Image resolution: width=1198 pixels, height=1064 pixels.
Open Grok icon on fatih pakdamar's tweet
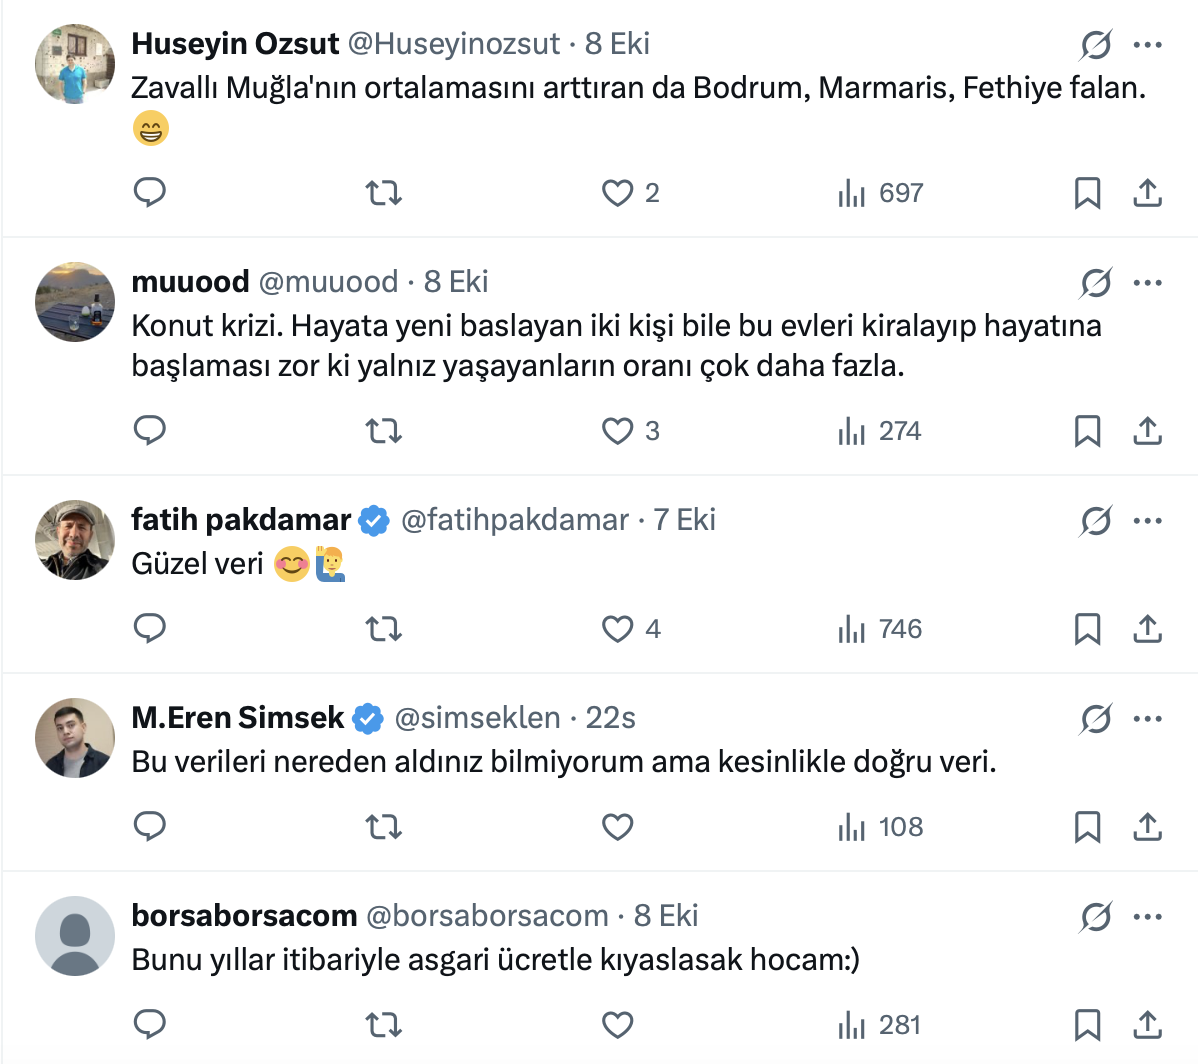[x=1096, y=520]
